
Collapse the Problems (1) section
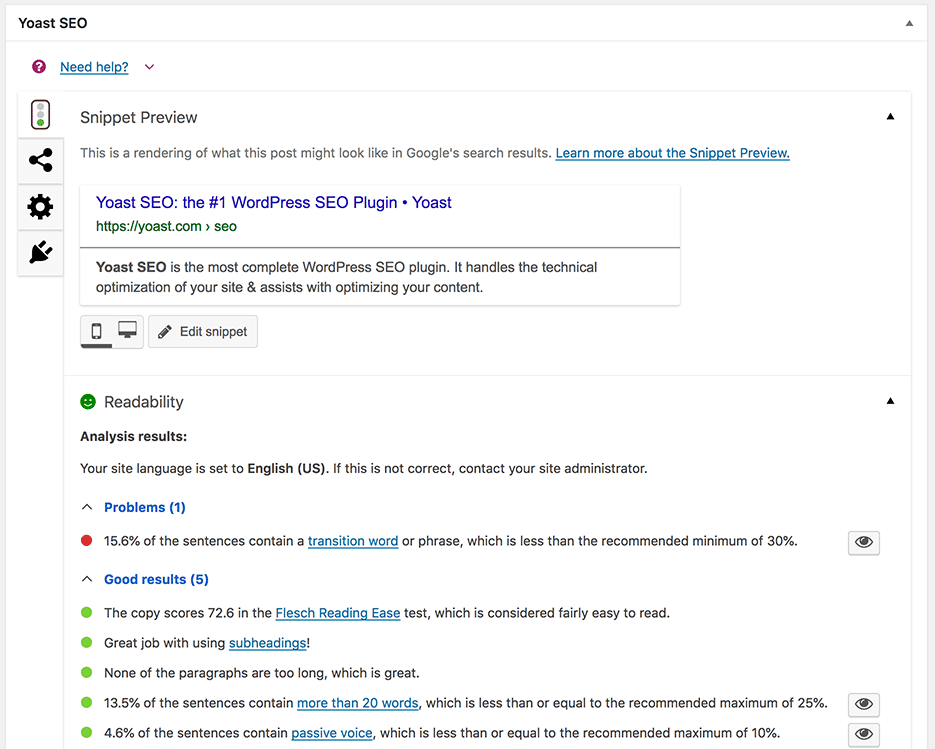(x=87, y=507)
